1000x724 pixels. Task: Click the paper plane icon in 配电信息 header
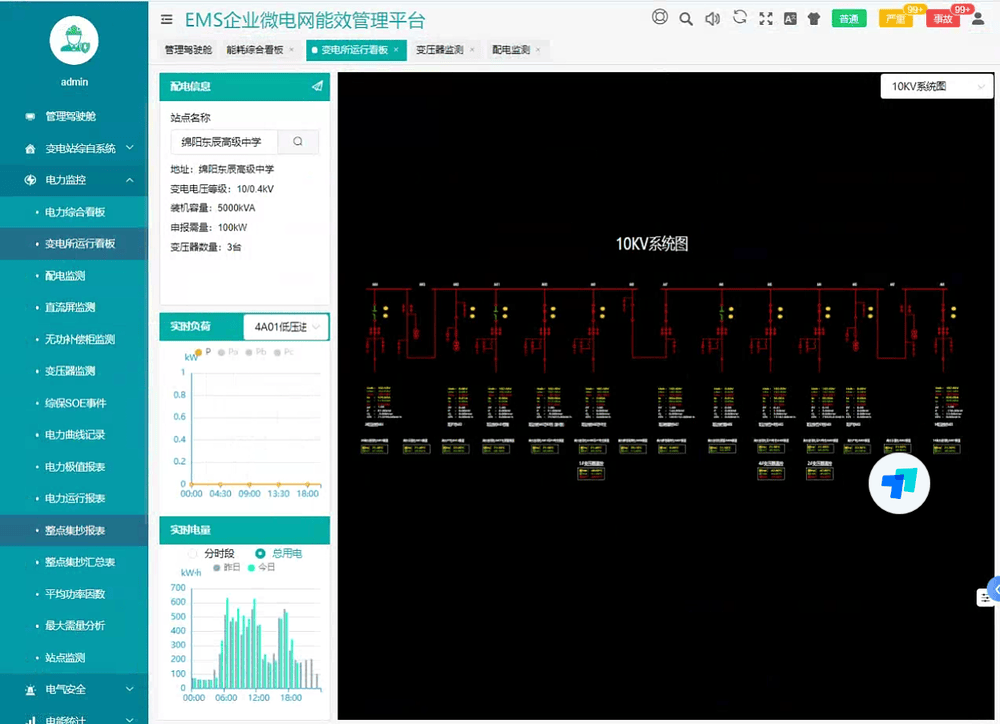[x=317, y=86]
